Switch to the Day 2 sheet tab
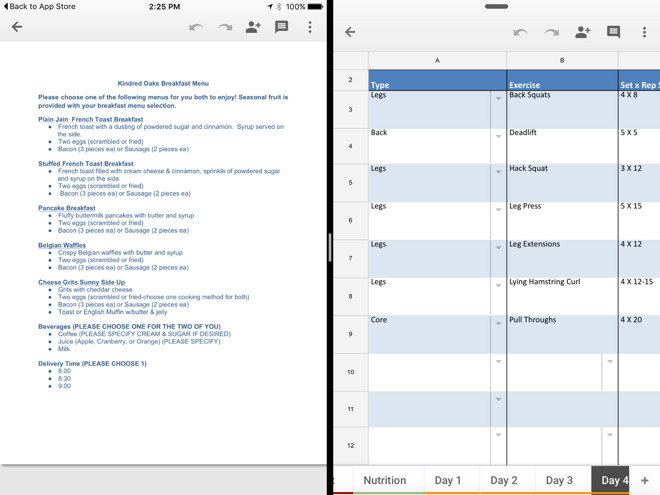The image size is (660, 495). (x=504, y=480)
